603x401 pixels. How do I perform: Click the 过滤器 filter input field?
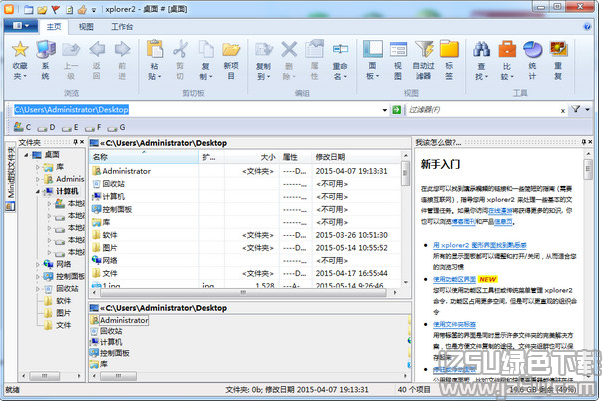(x=483, y=110)
